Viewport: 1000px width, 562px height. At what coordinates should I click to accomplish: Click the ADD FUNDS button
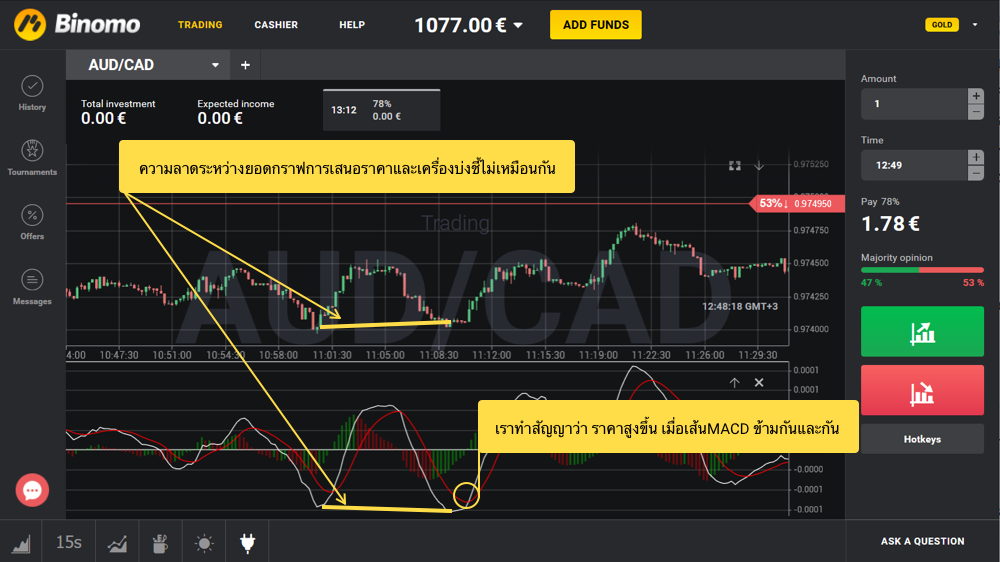[x=596, y=25]
